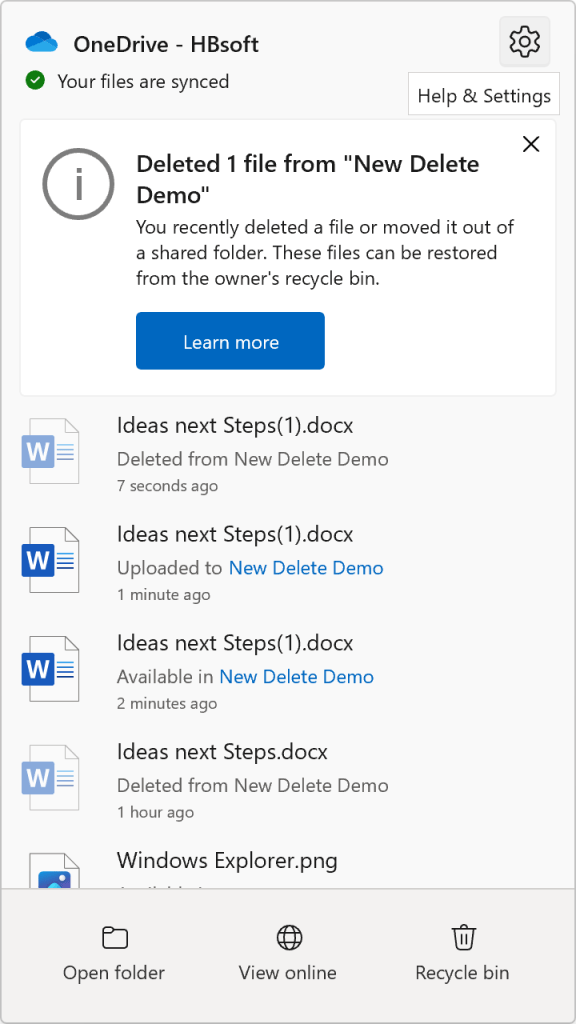Open OneDrive settings gear icon
The image size is (576, 1024).
(524, 41)
